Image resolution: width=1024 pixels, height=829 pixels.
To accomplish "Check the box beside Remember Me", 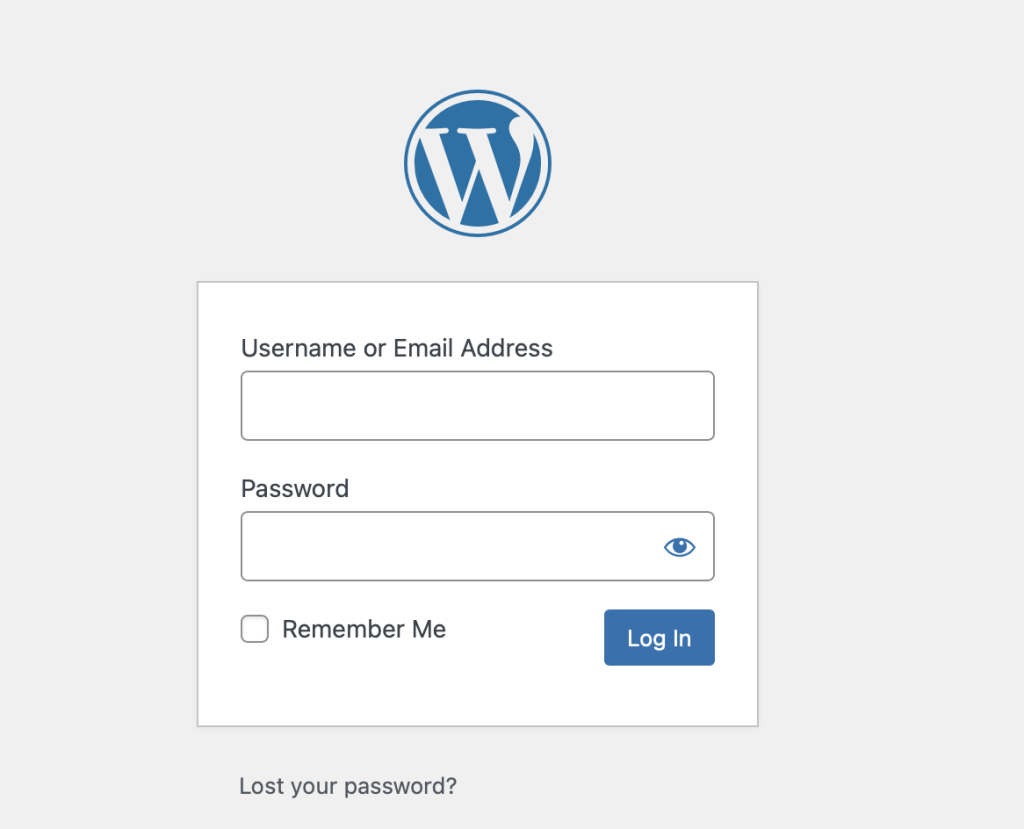I will 255,629.
